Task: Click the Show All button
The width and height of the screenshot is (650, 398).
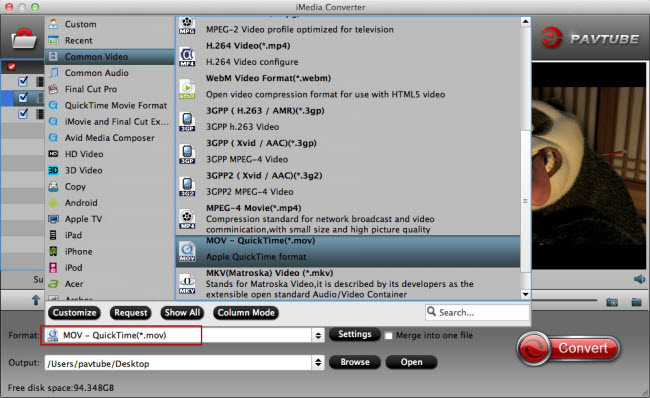Action: (x=182, y=313)
